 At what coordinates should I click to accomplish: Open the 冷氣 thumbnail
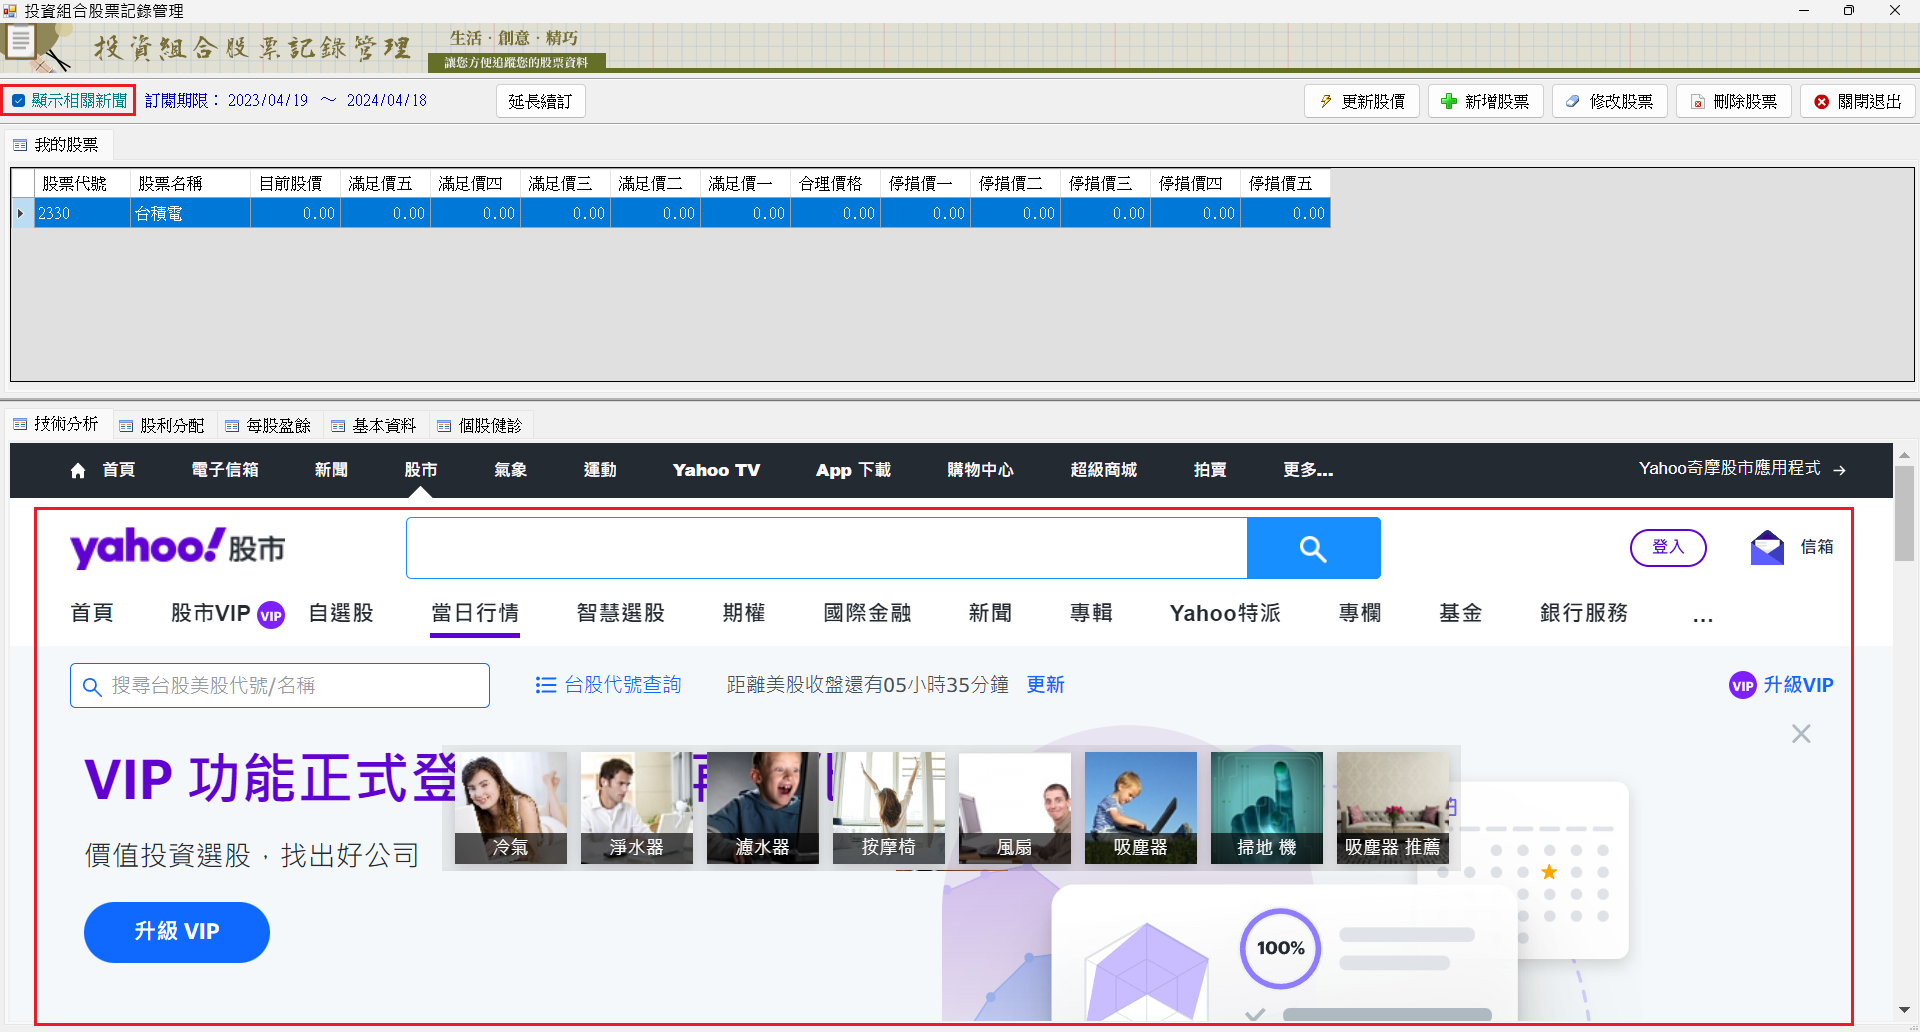[511, 808]
